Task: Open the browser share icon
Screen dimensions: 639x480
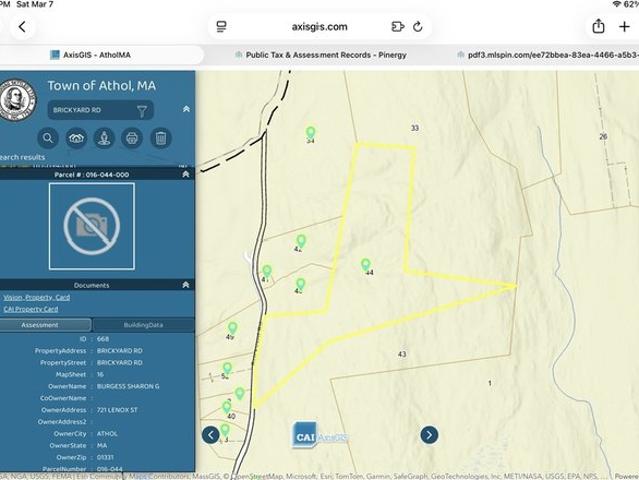Action: (x=598, y=27)
